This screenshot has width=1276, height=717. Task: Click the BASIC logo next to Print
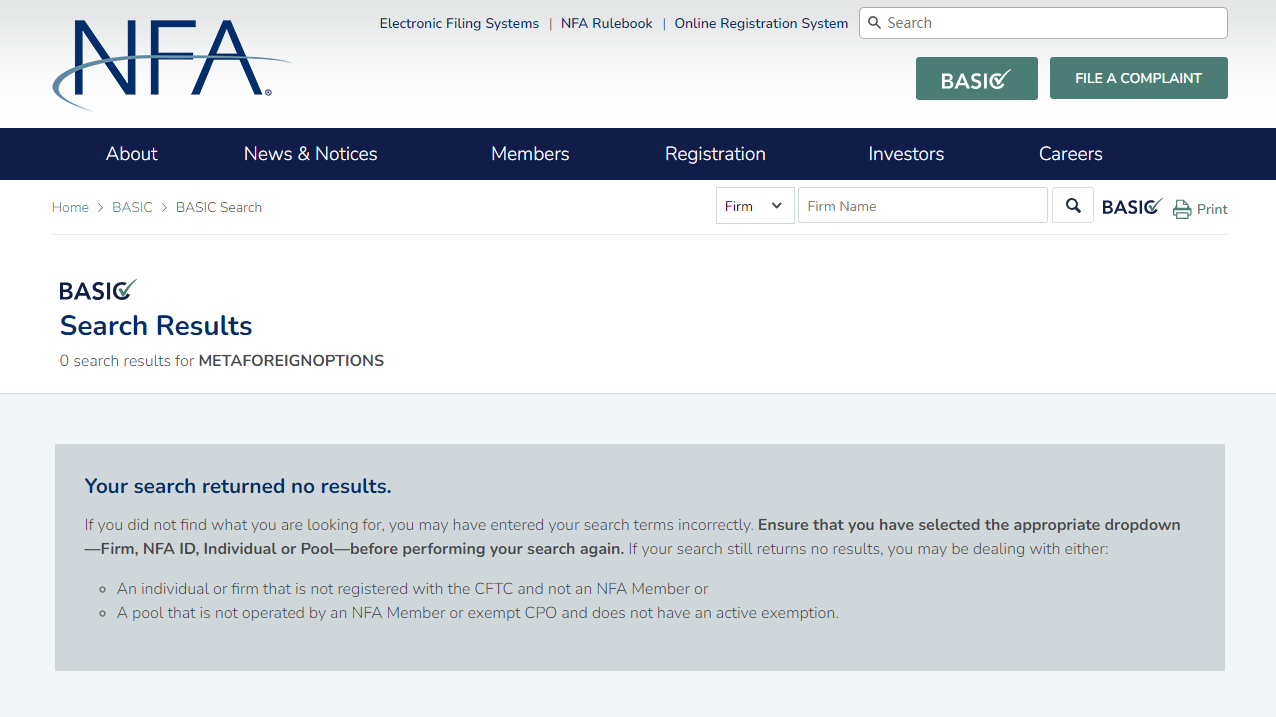point(1132,207)
